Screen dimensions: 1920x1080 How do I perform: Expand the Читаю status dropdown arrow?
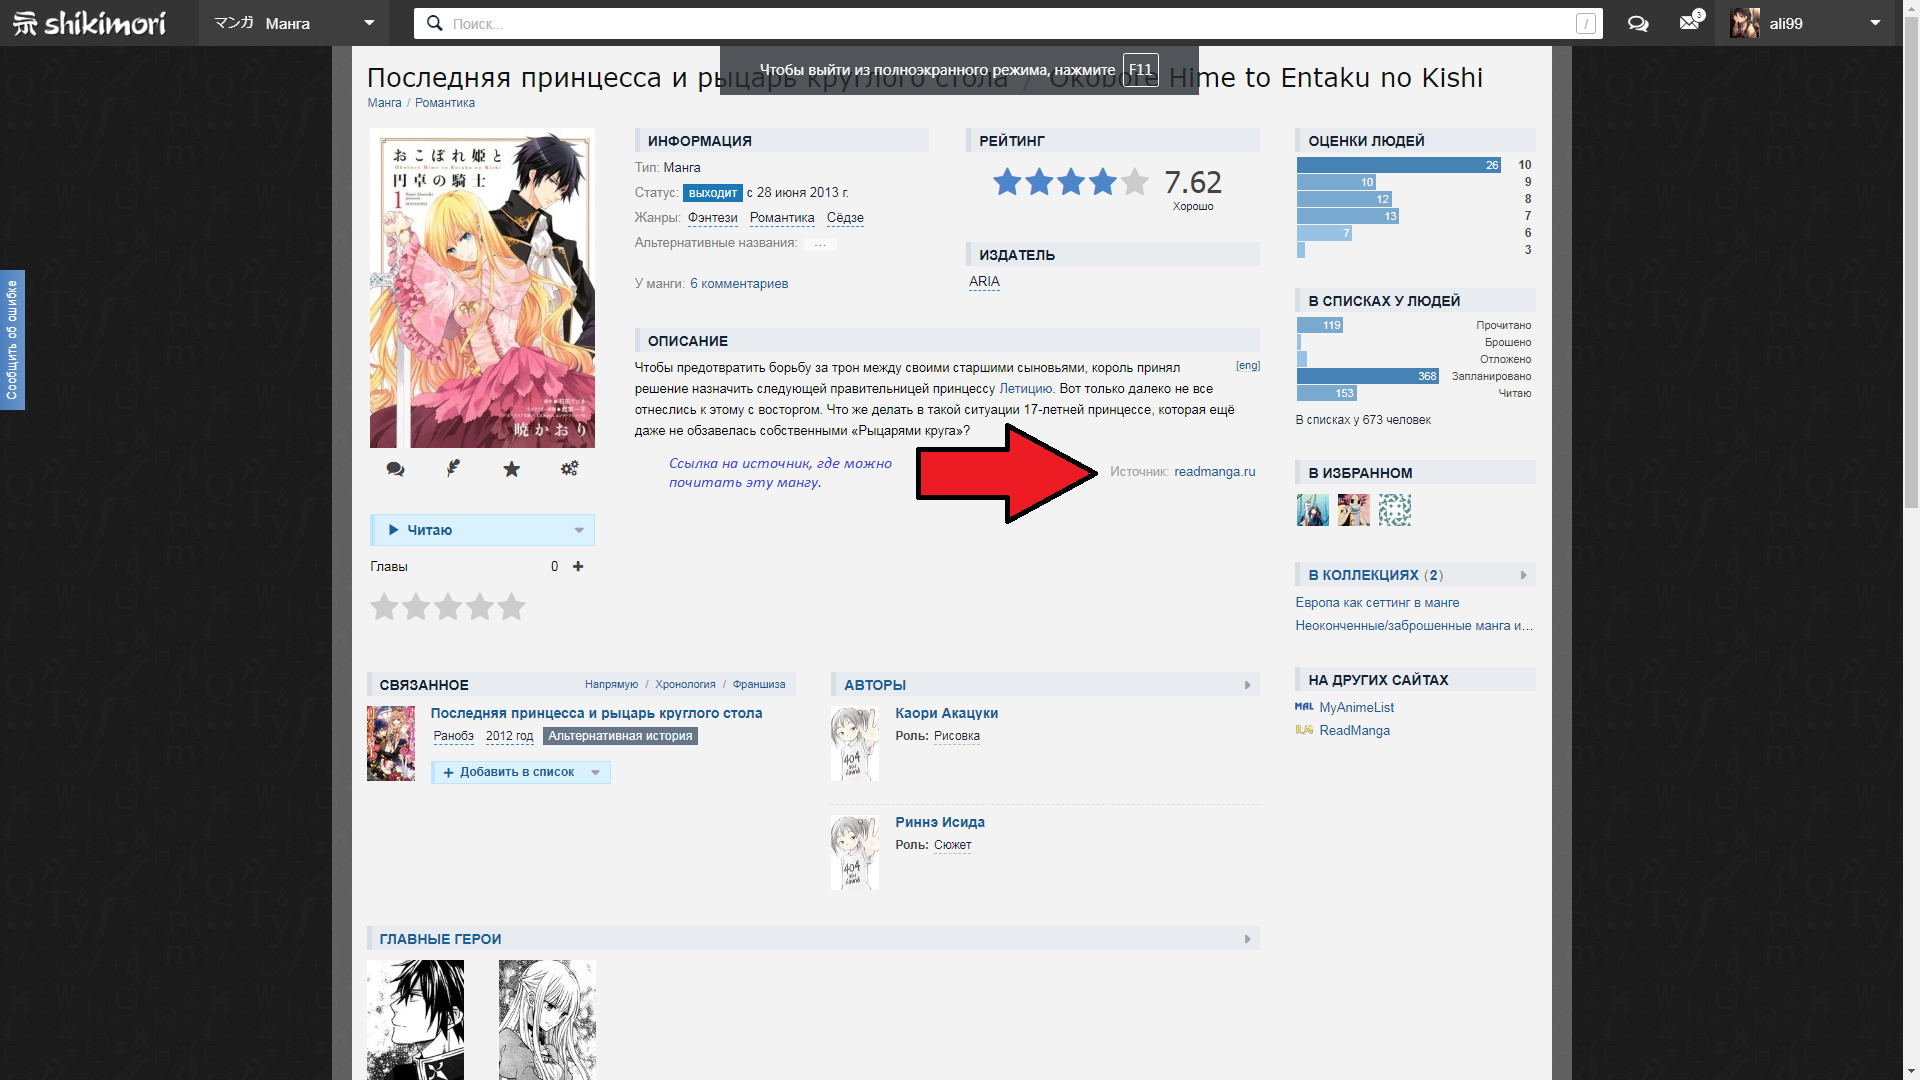[579, 530]
